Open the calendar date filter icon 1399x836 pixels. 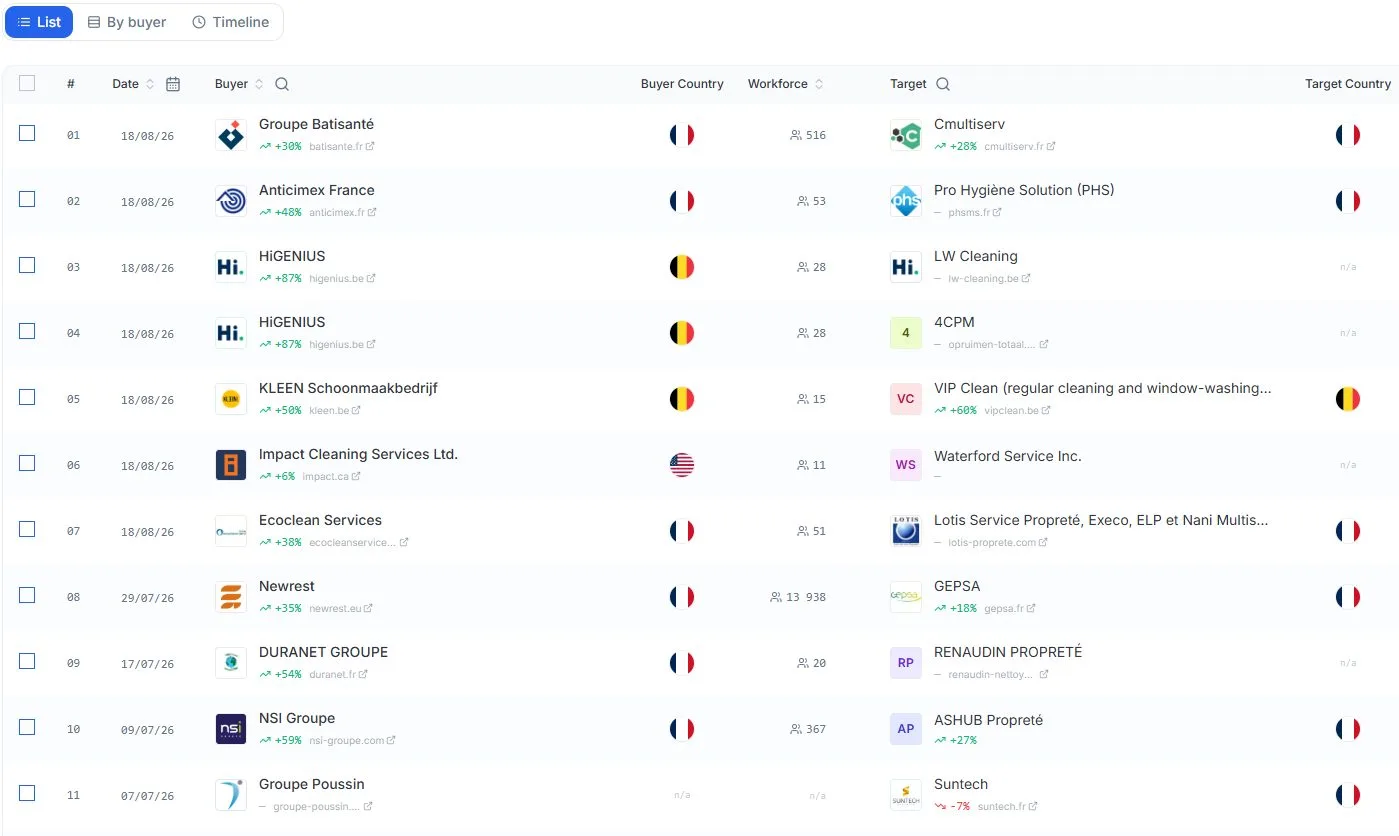pos(173,84)
